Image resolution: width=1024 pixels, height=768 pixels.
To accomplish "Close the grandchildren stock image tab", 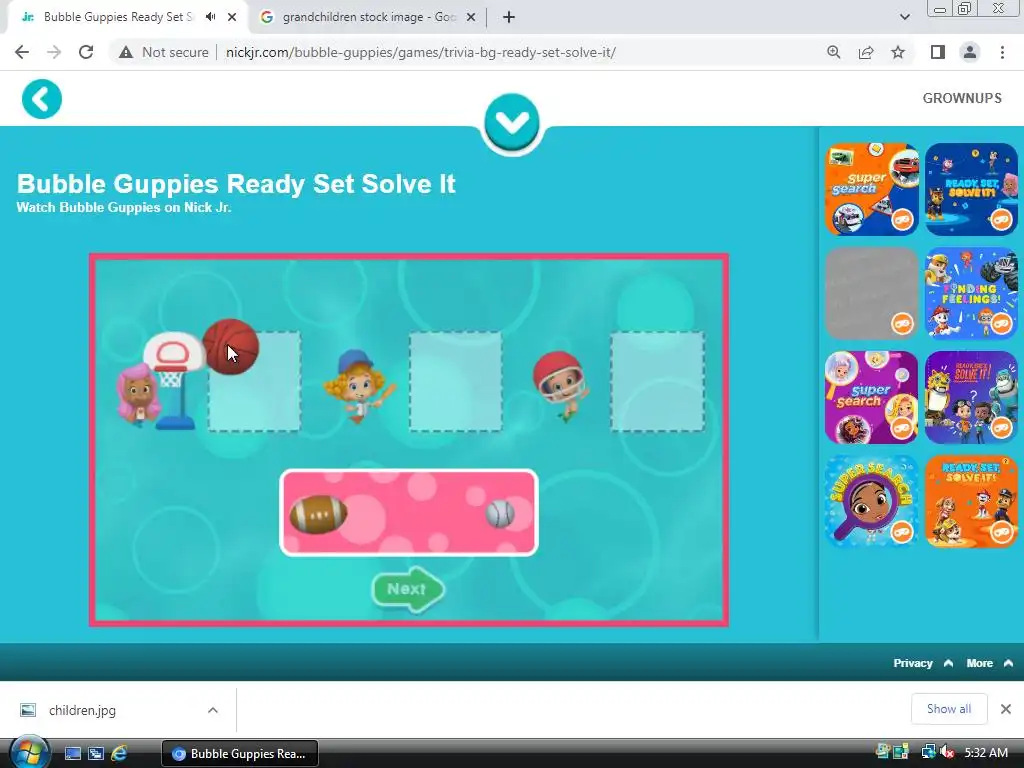I will pyautogui.click(x=471, y=17).
